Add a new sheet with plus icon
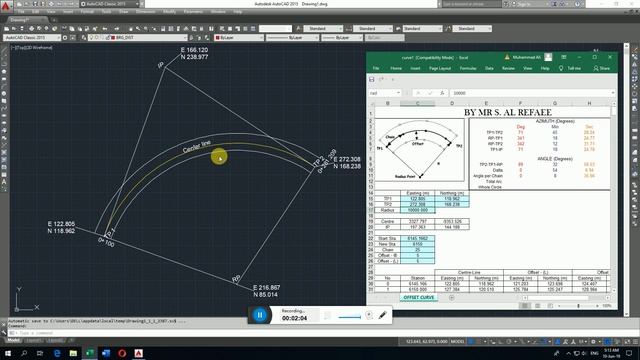 pyautogui.click(x=451, y=298)
